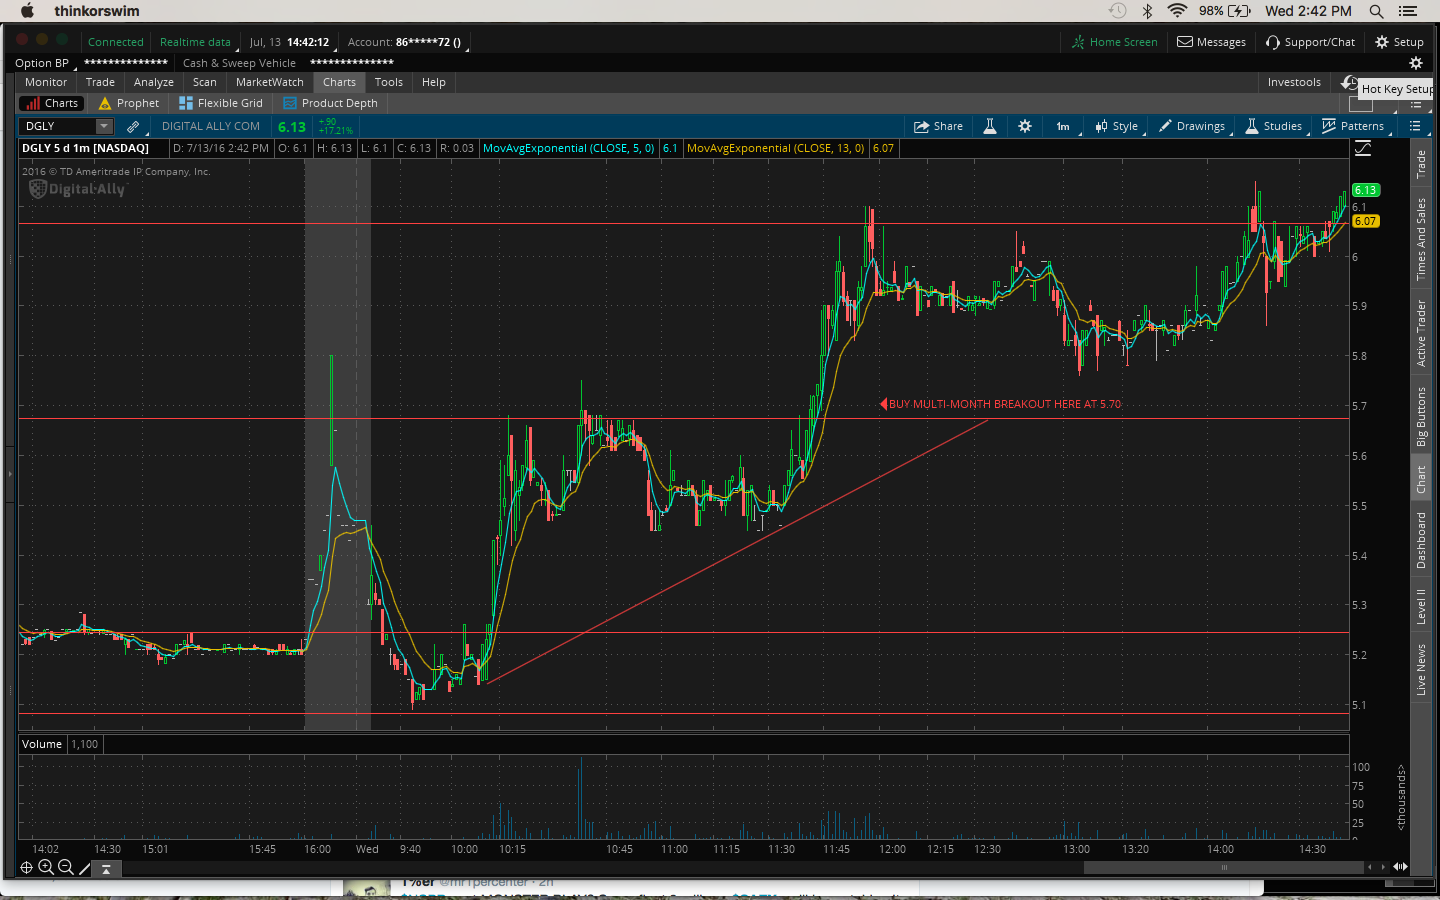Expand the DGLY symbol dropdown arrow
The image size is (1440, 900).
pos(104,126)
